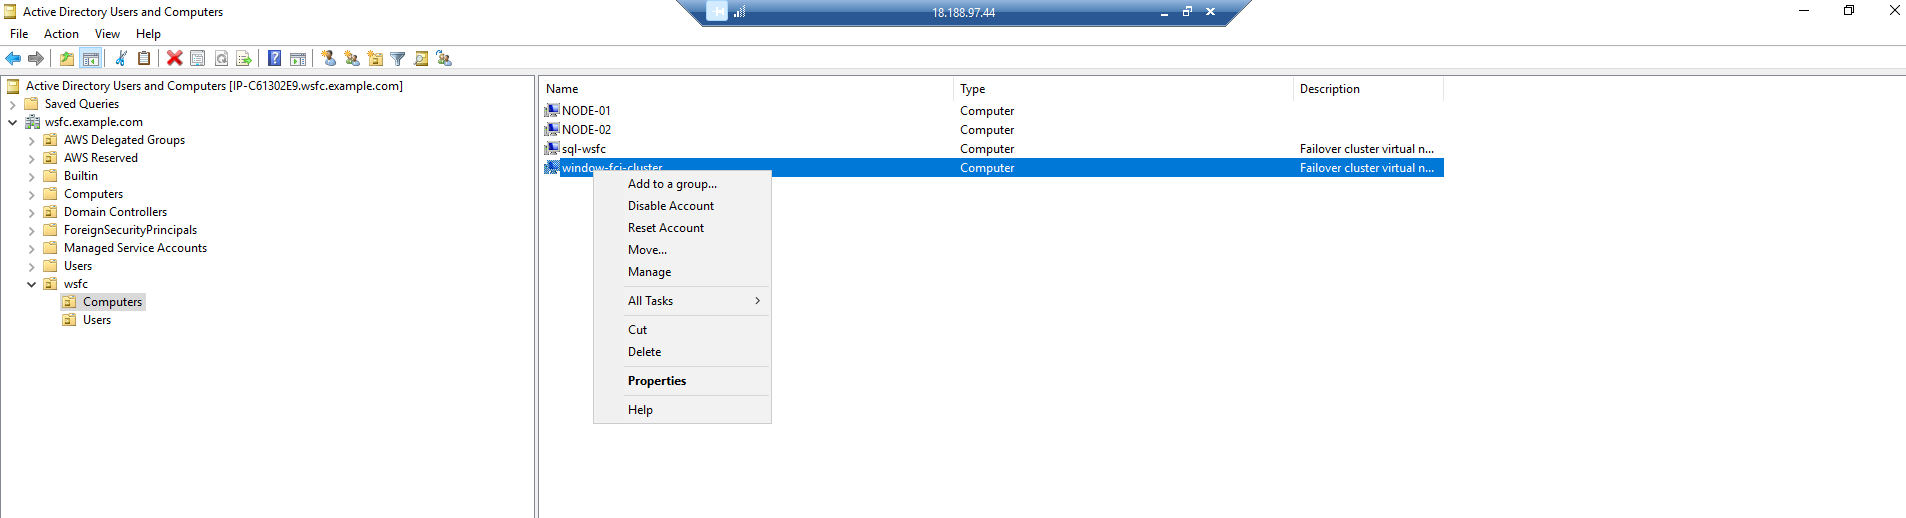Click NODE-02 computer icon in list
1906x518 pixels.
pyautogui.click(x=552, y=130)
